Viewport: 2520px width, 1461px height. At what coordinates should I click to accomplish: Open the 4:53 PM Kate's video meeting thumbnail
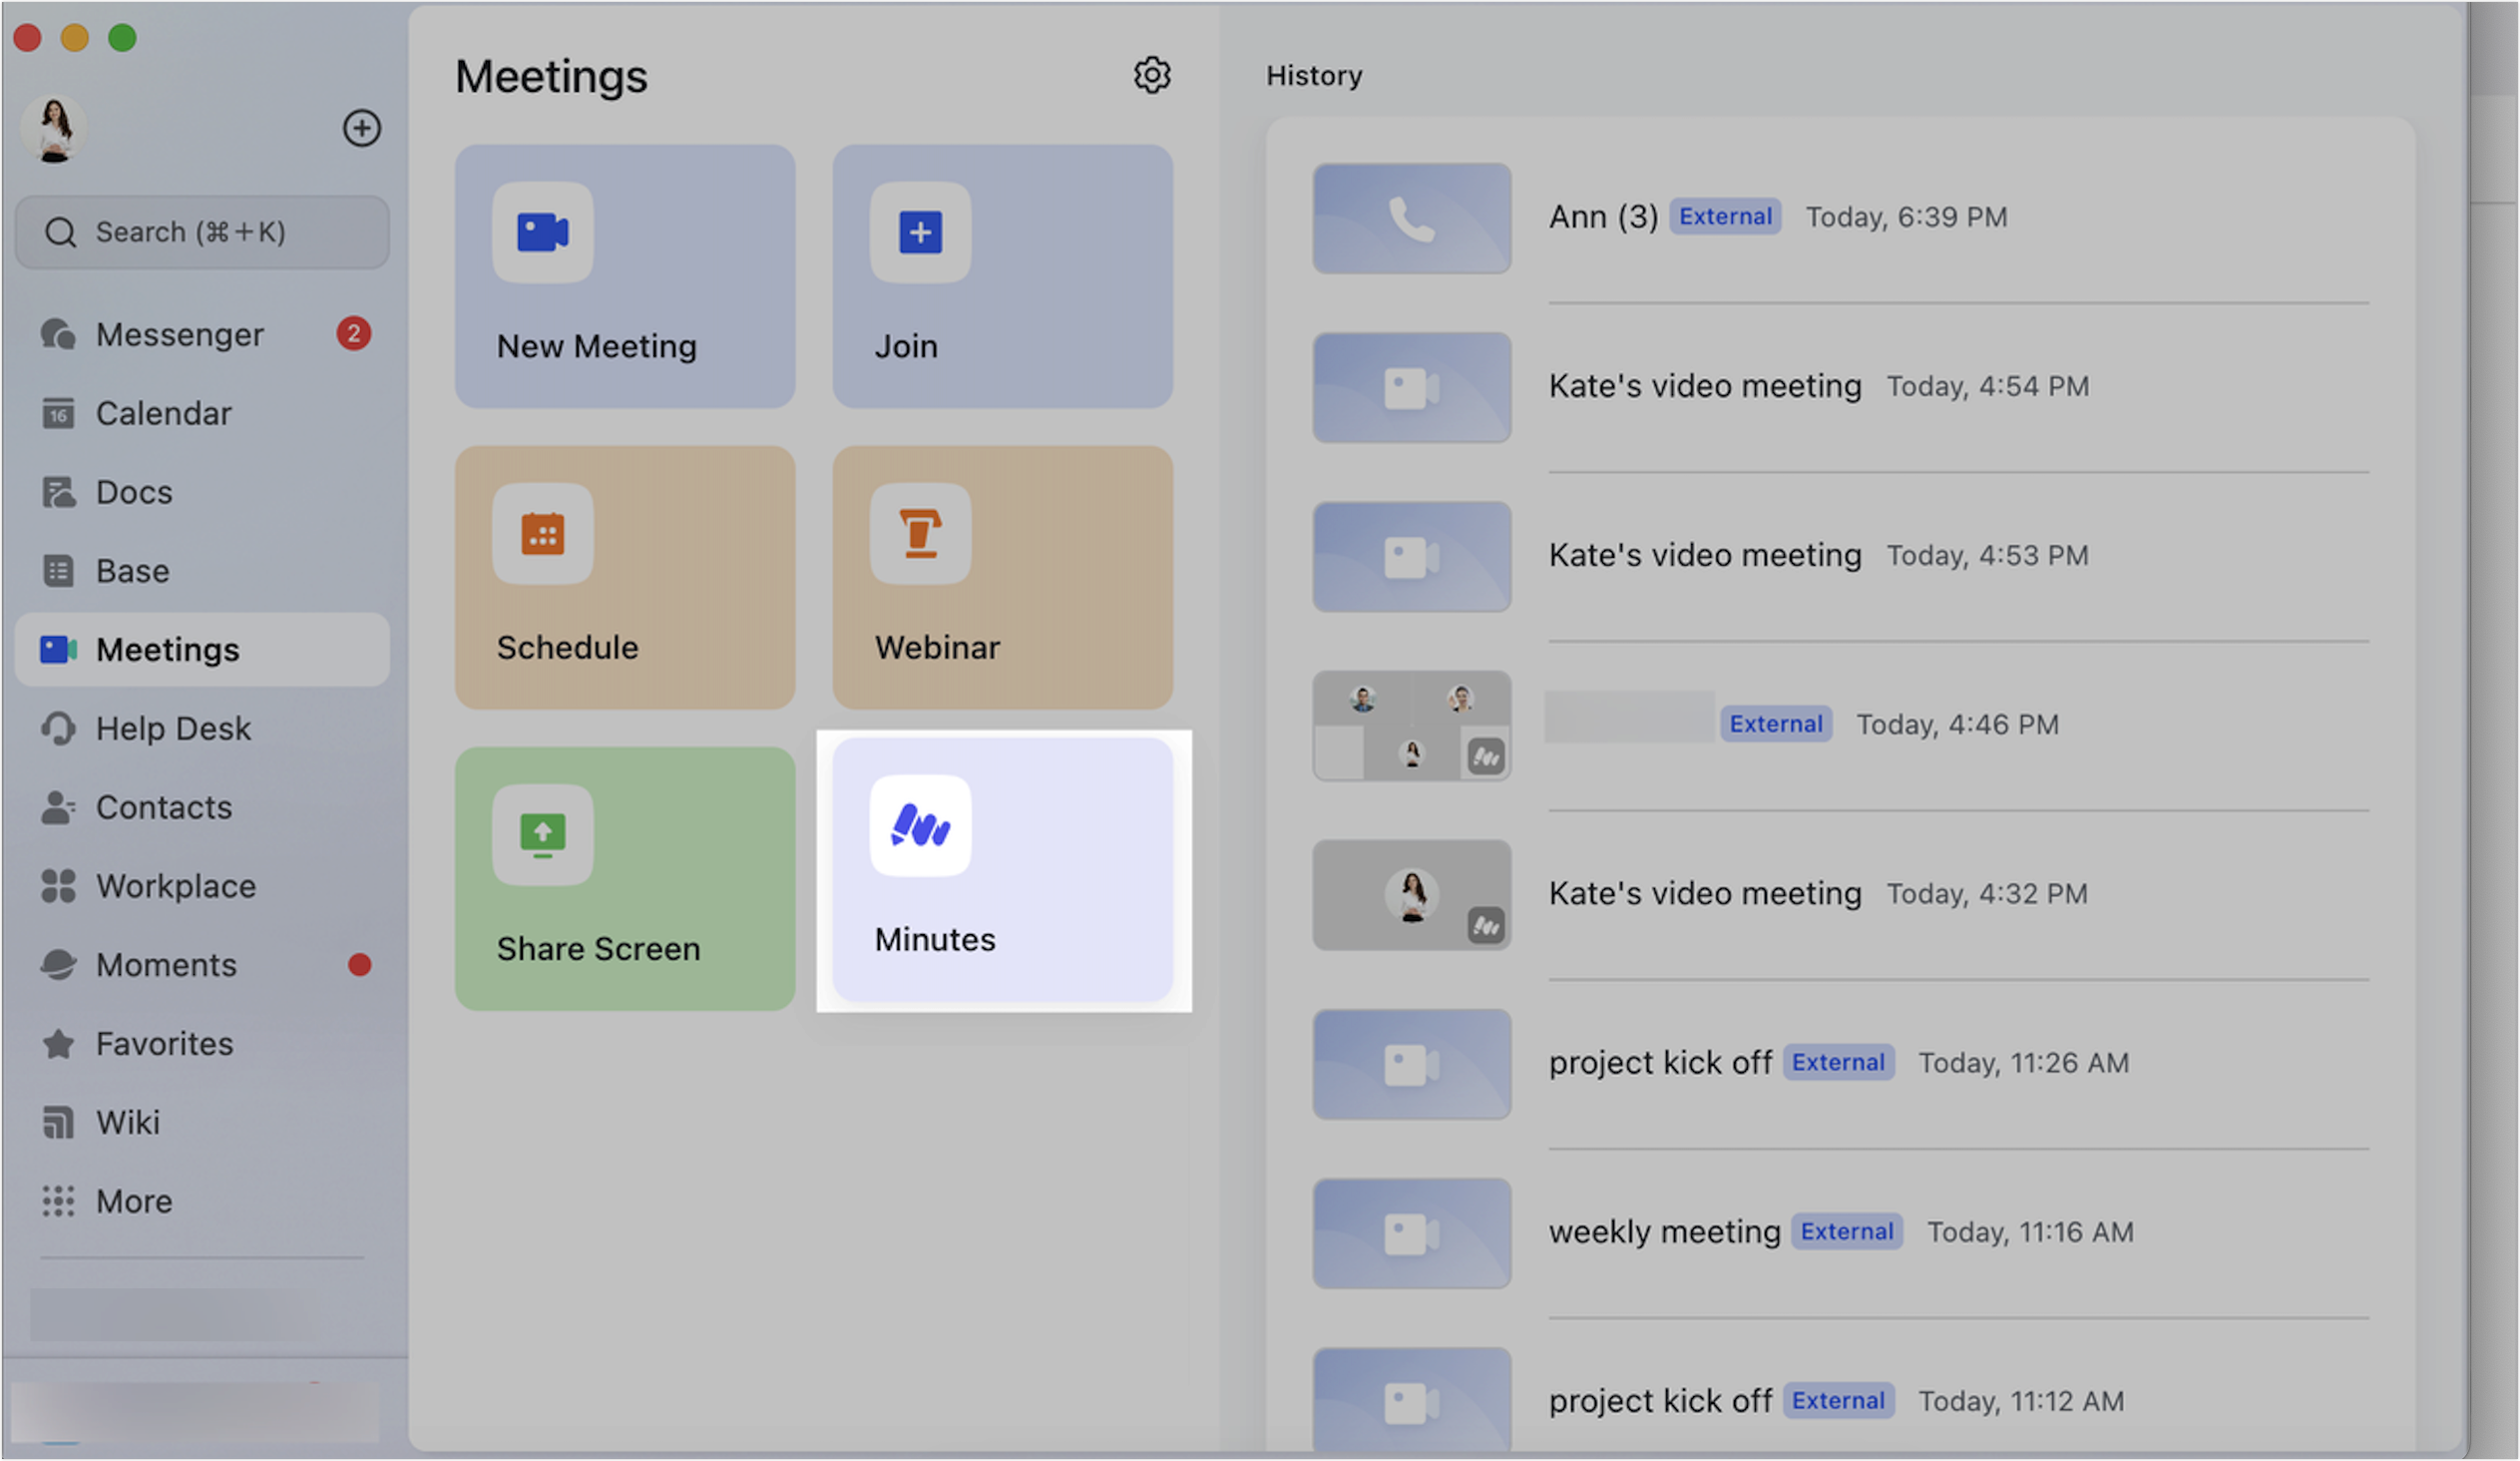(x=1411, y=556)
